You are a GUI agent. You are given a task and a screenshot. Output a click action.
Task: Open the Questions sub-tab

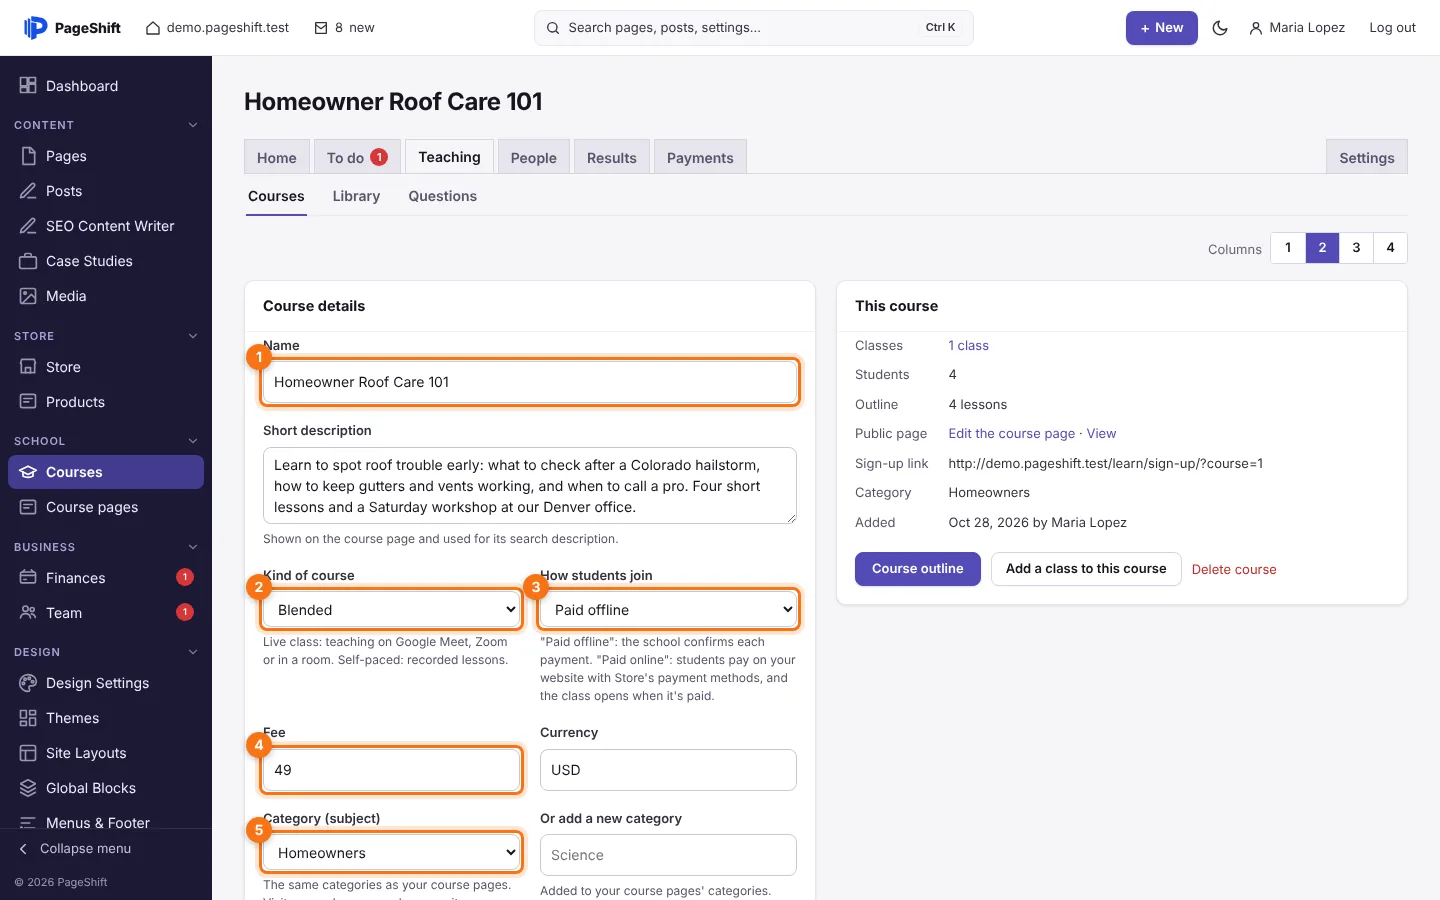[442, 196]
